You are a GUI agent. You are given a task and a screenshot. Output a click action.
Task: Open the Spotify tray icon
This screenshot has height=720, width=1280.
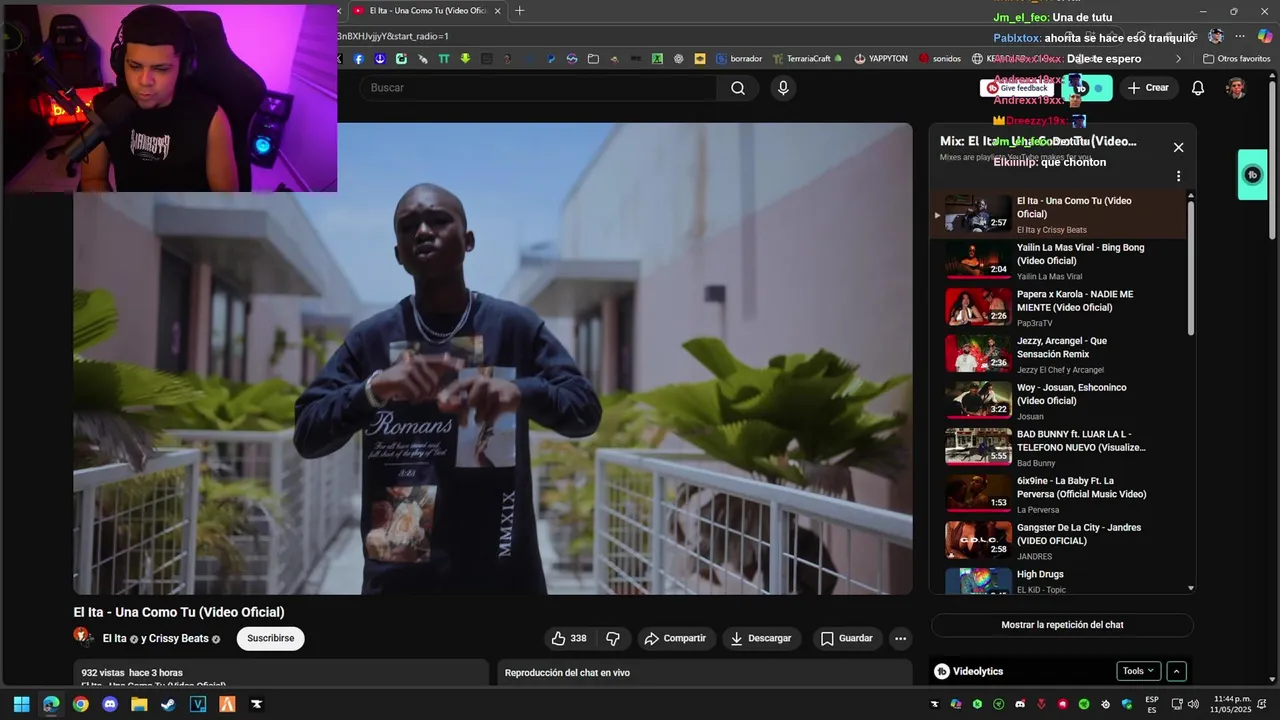point(1084,704)
